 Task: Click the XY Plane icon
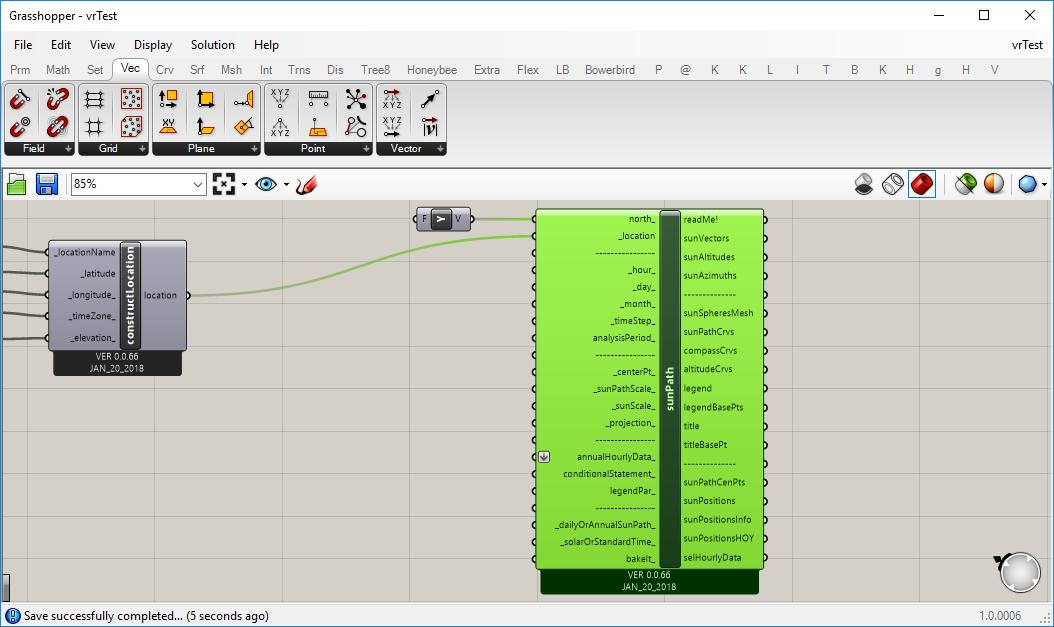[x=168, y=126]
